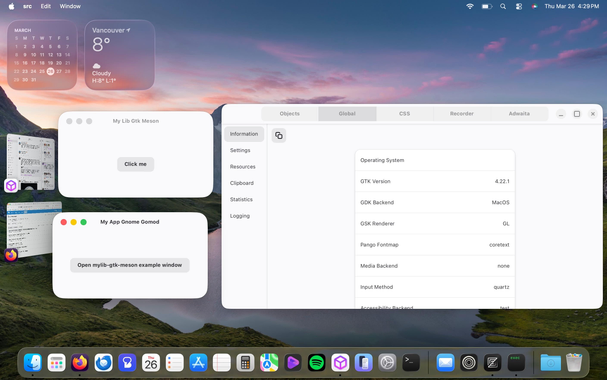Viewport: 607px width, 380px height.
Task: Click the March calendar widget
Action: coord(42,55)
